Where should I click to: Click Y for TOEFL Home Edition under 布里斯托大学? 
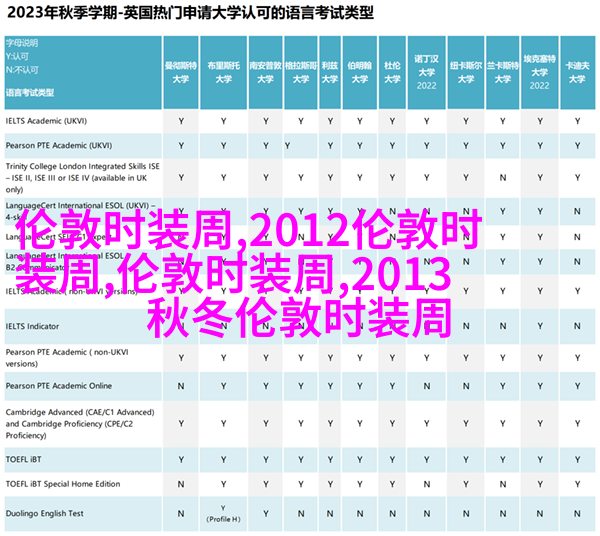click(223, 484)
